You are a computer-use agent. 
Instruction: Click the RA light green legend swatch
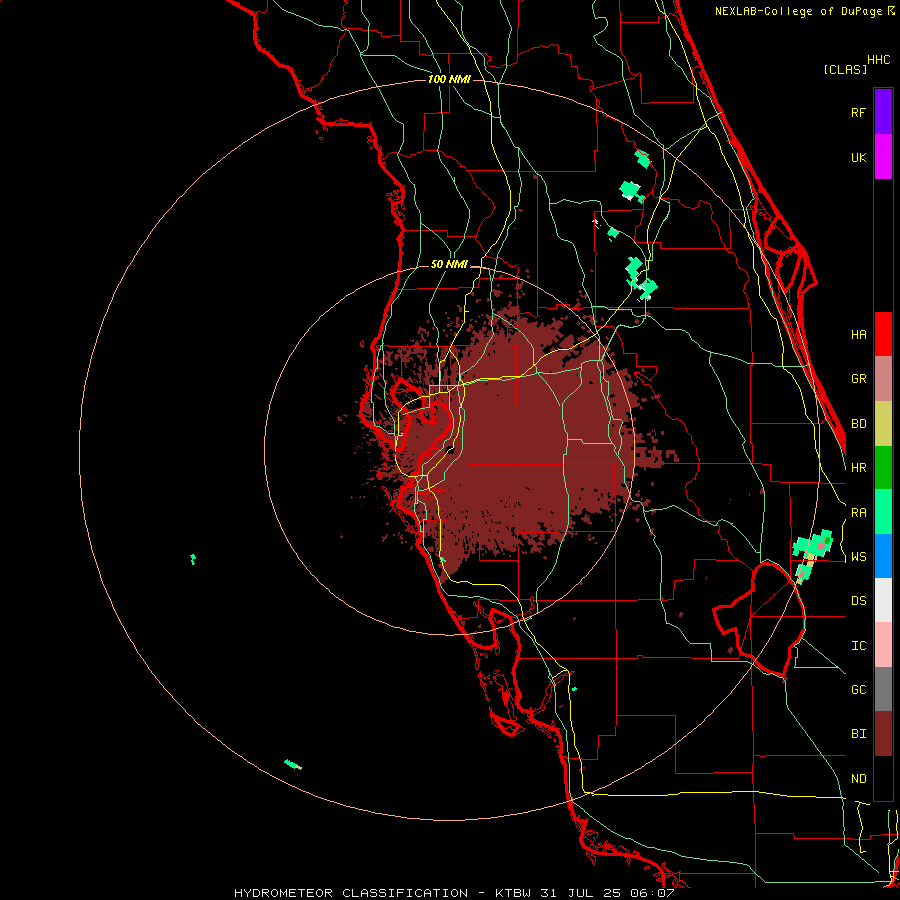pos(883,512)
